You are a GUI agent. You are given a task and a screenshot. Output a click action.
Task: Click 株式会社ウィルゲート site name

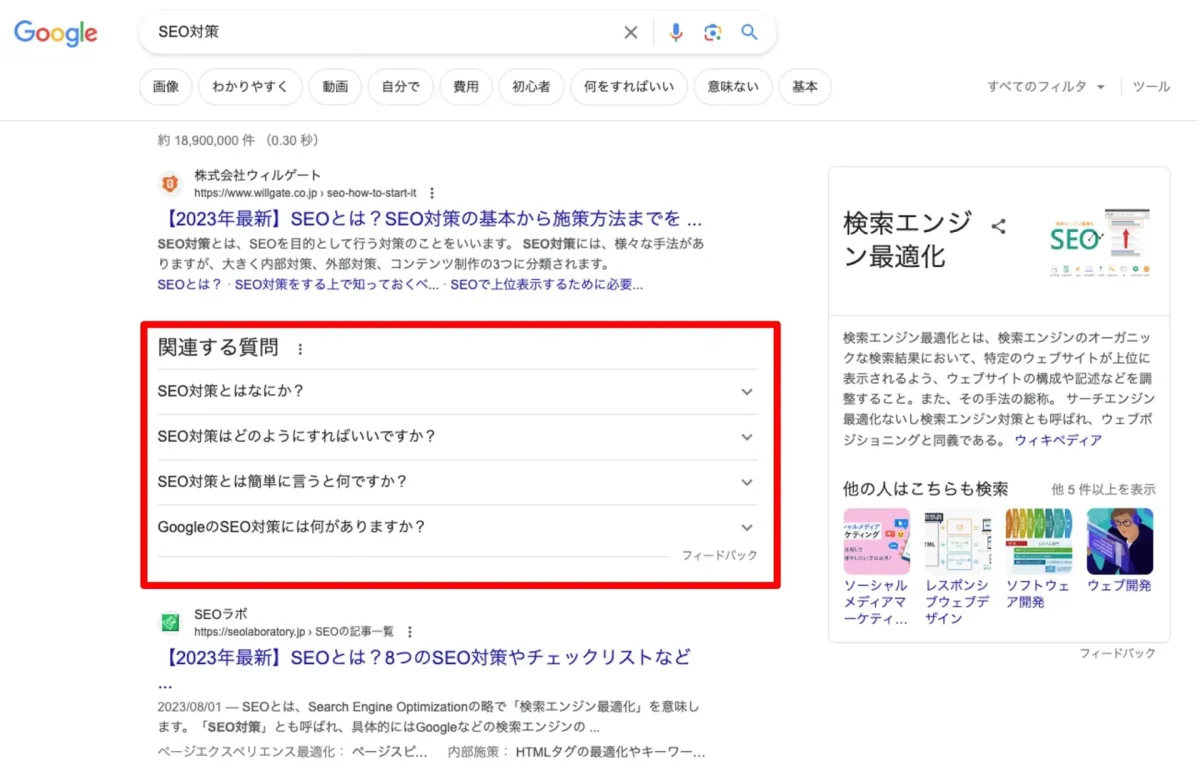pyautogui.click(x=258, y=175)
